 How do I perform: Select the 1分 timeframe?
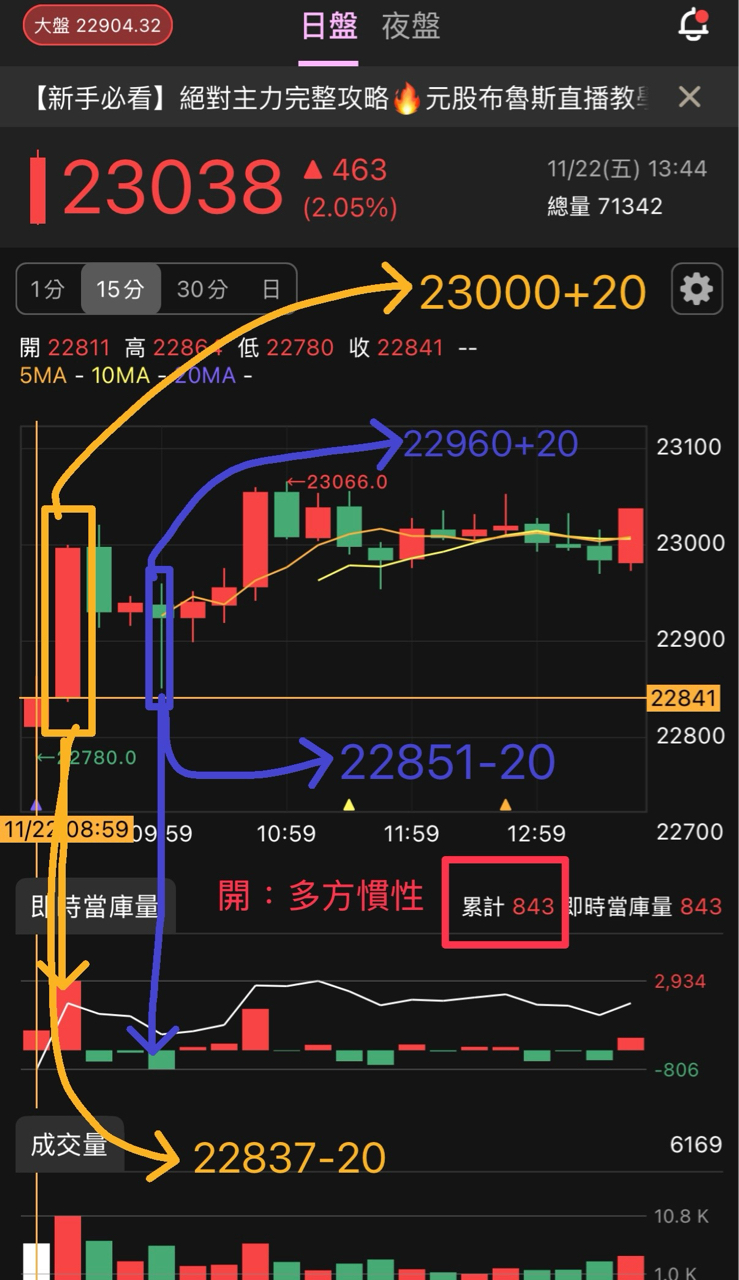[x=48, y=290]
